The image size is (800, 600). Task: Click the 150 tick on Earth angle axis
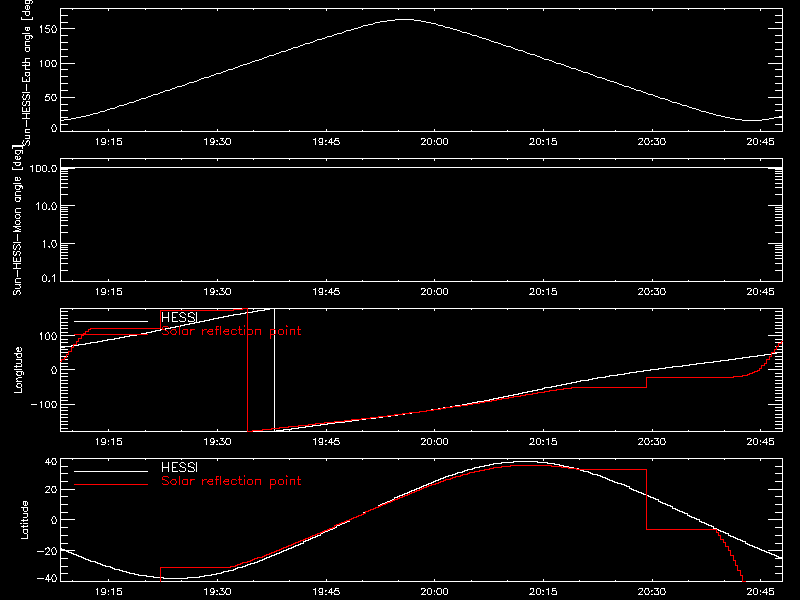47,30
